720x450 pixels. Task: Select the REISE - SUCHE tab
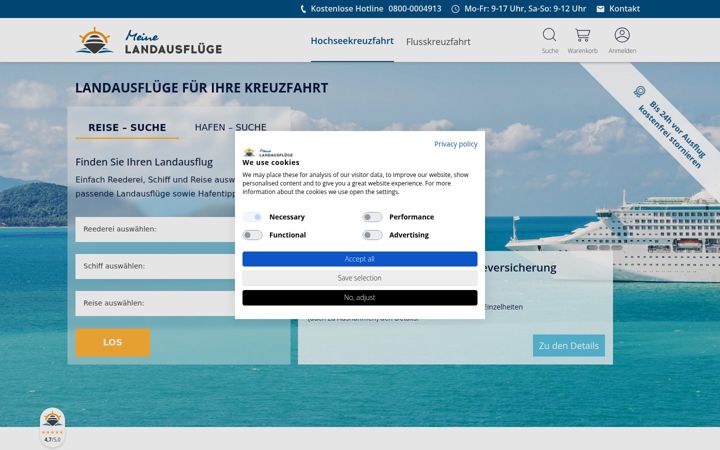pos(127,128)
